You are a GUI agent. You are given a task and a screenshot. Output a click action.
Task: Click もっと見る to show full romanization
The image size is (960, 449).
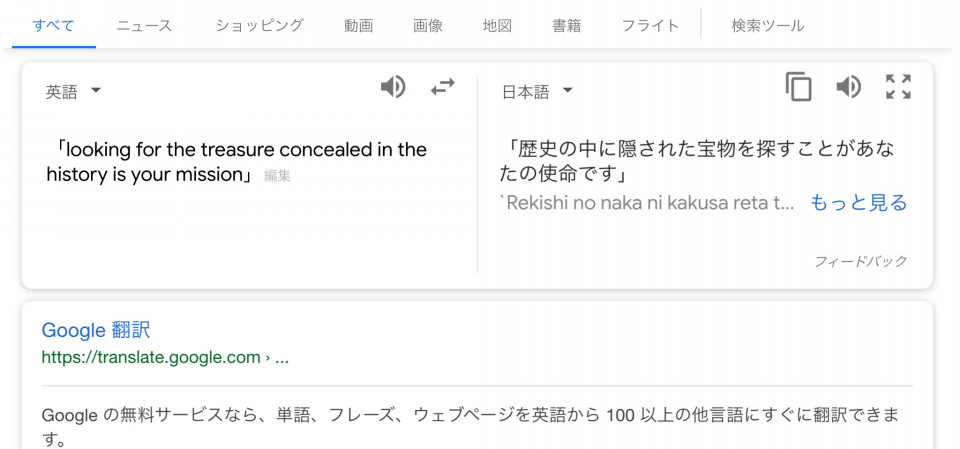858,203
